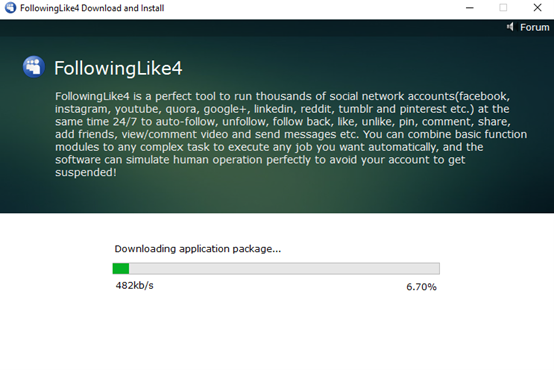Click the app icon in title bar
This screenshot has height=370, width=554.
pos(11,8)
